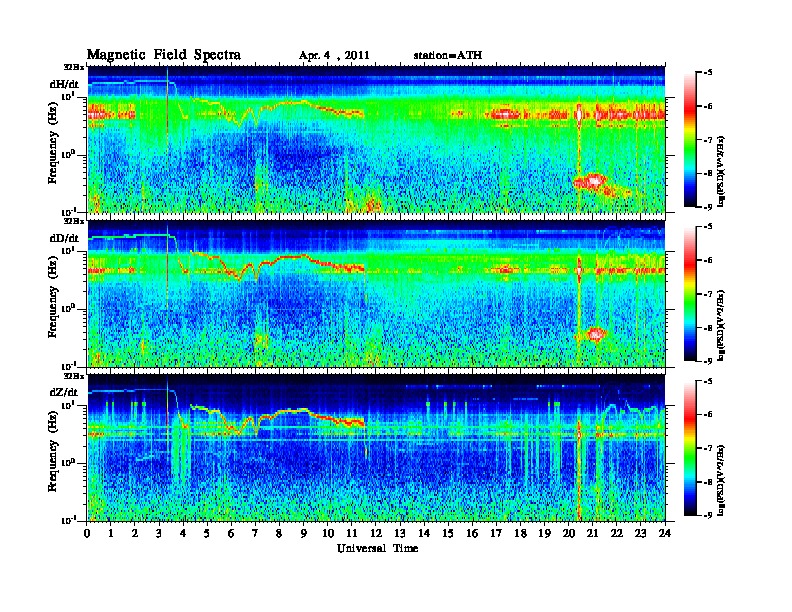This screenshot has height=612, width=792.
Task: Click the red wavy emission line near 9 UT in dZ/dt
Action: (304, 411)
